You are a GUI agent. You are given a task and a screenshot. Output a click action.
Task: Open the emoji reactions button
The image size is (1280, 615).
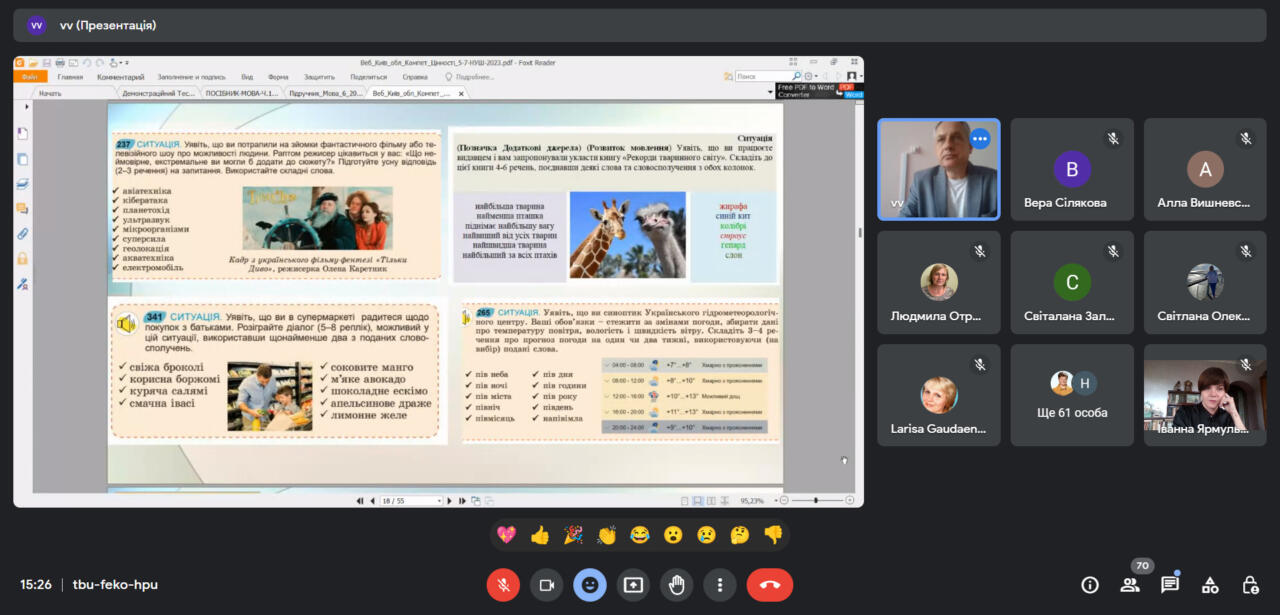coord(590,585)
